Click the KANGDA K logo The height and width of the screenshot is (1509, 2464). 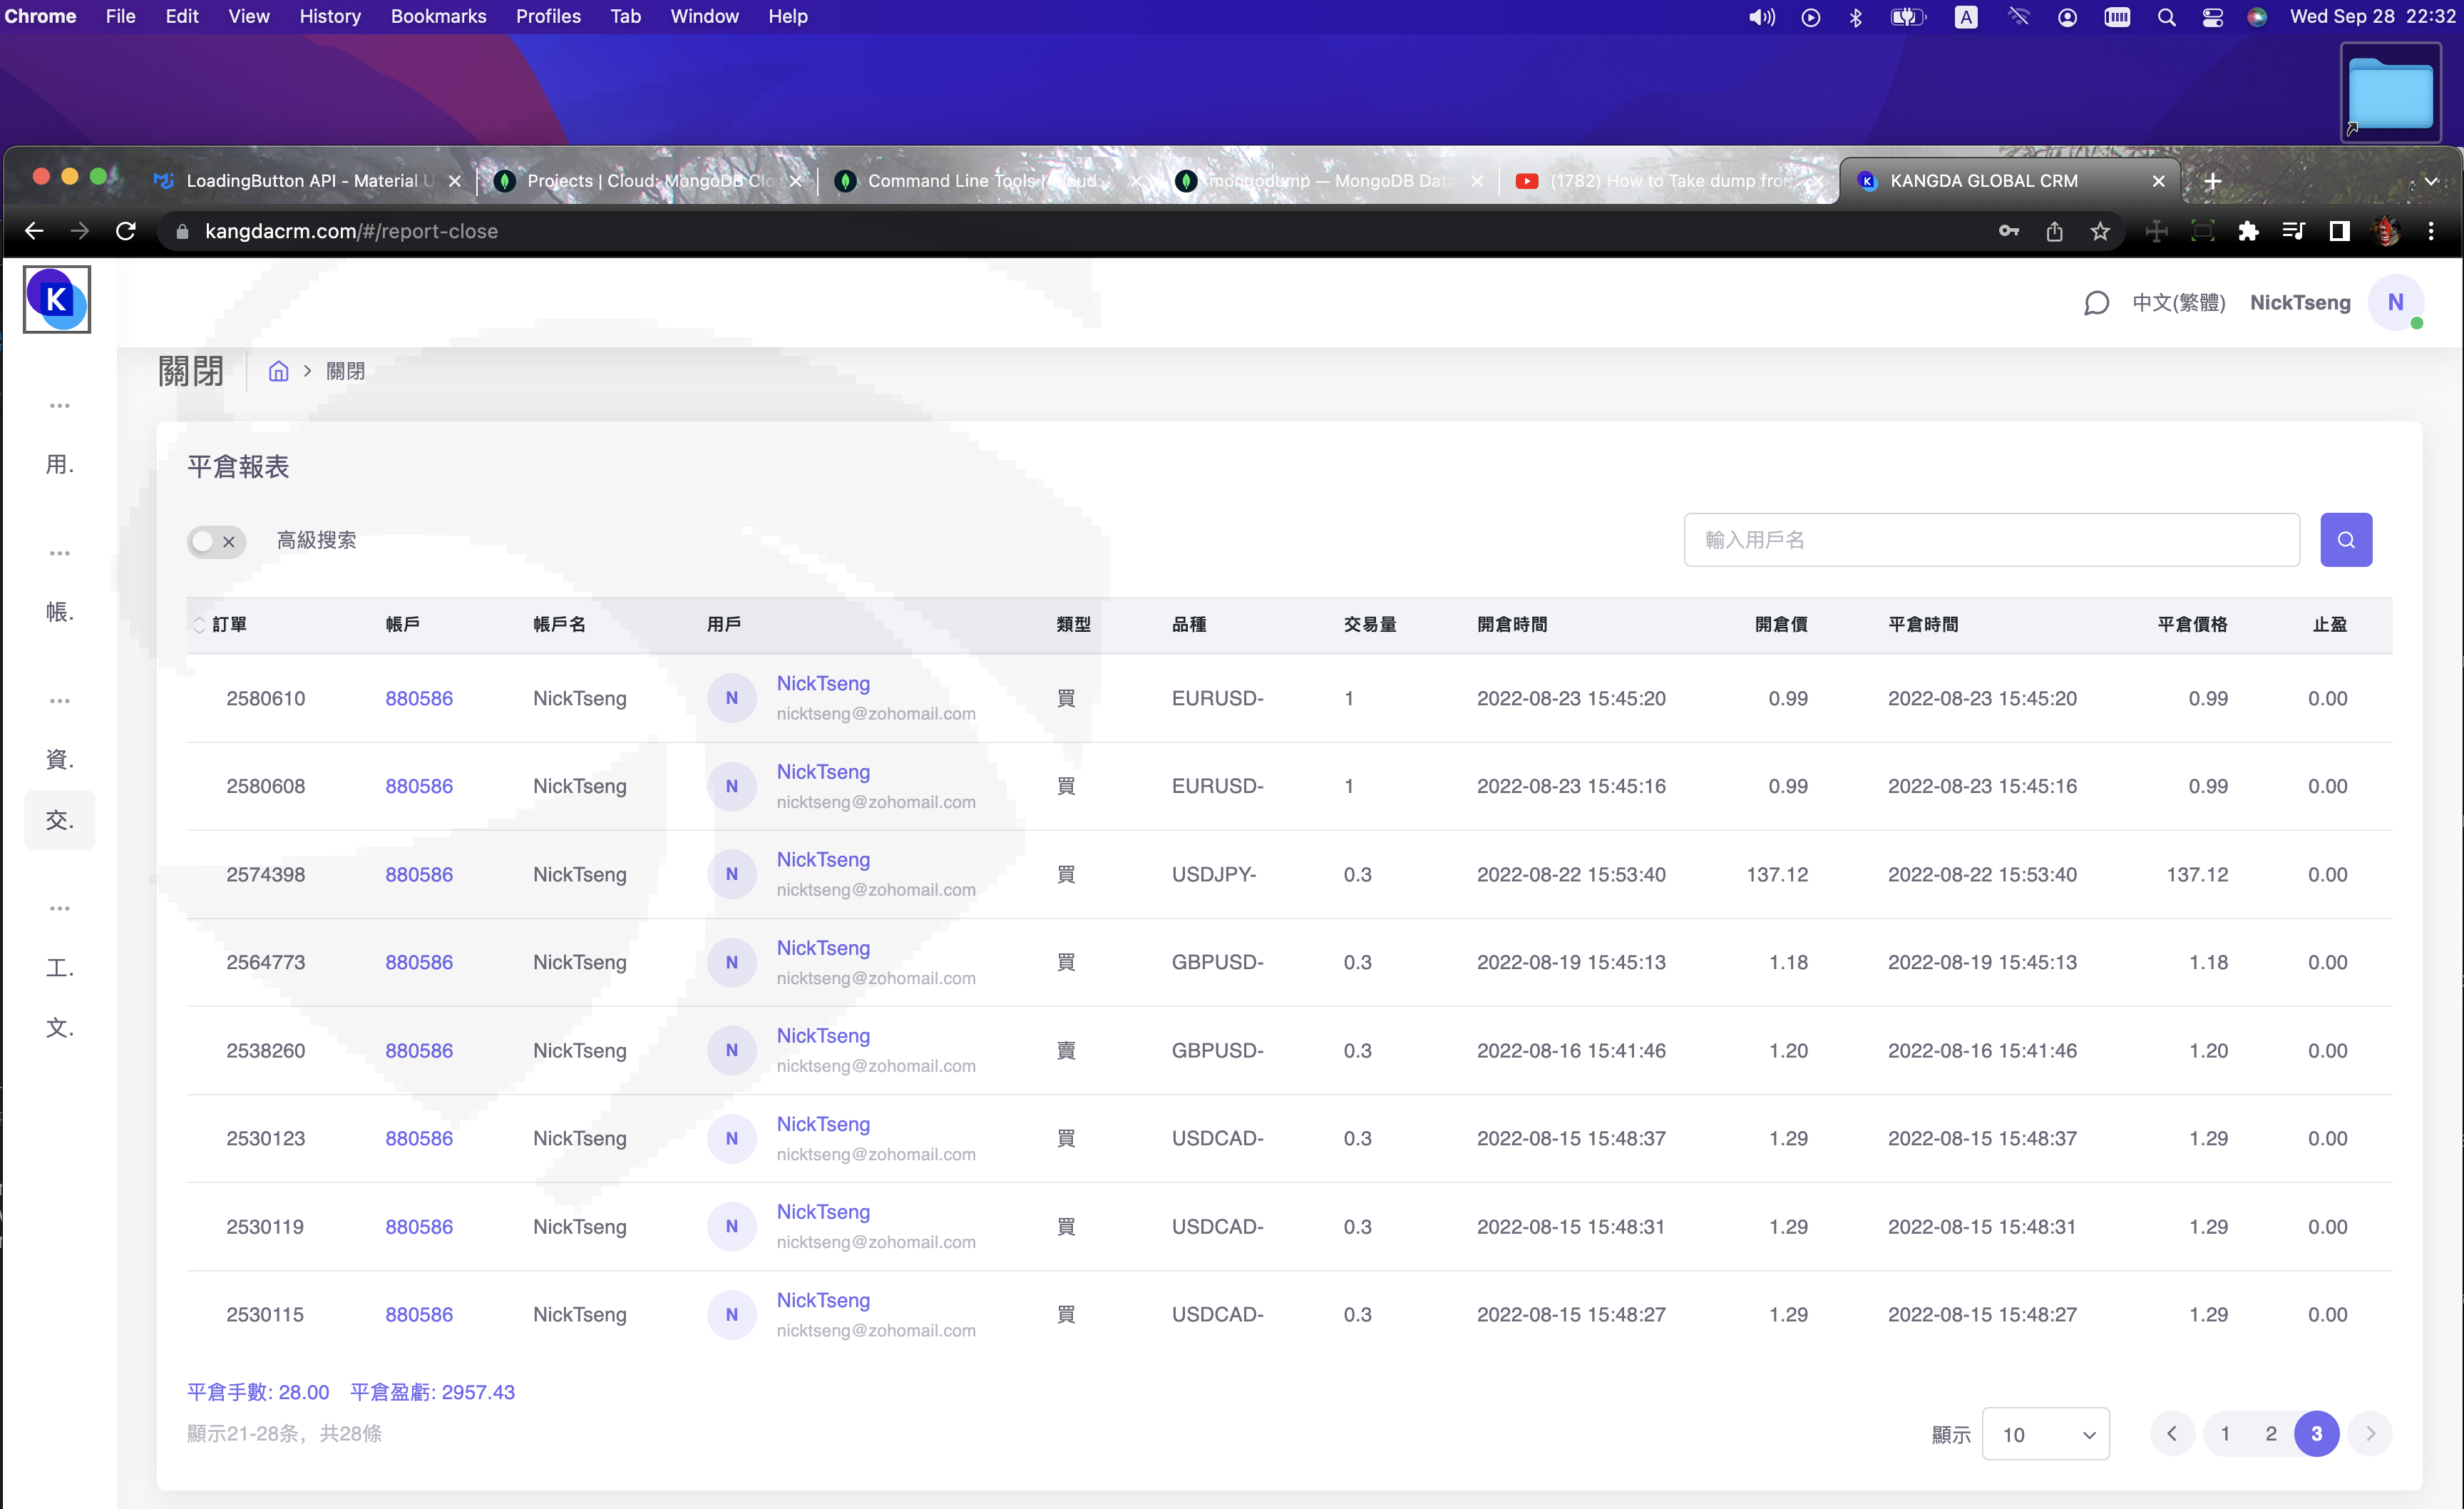point(57,299)
